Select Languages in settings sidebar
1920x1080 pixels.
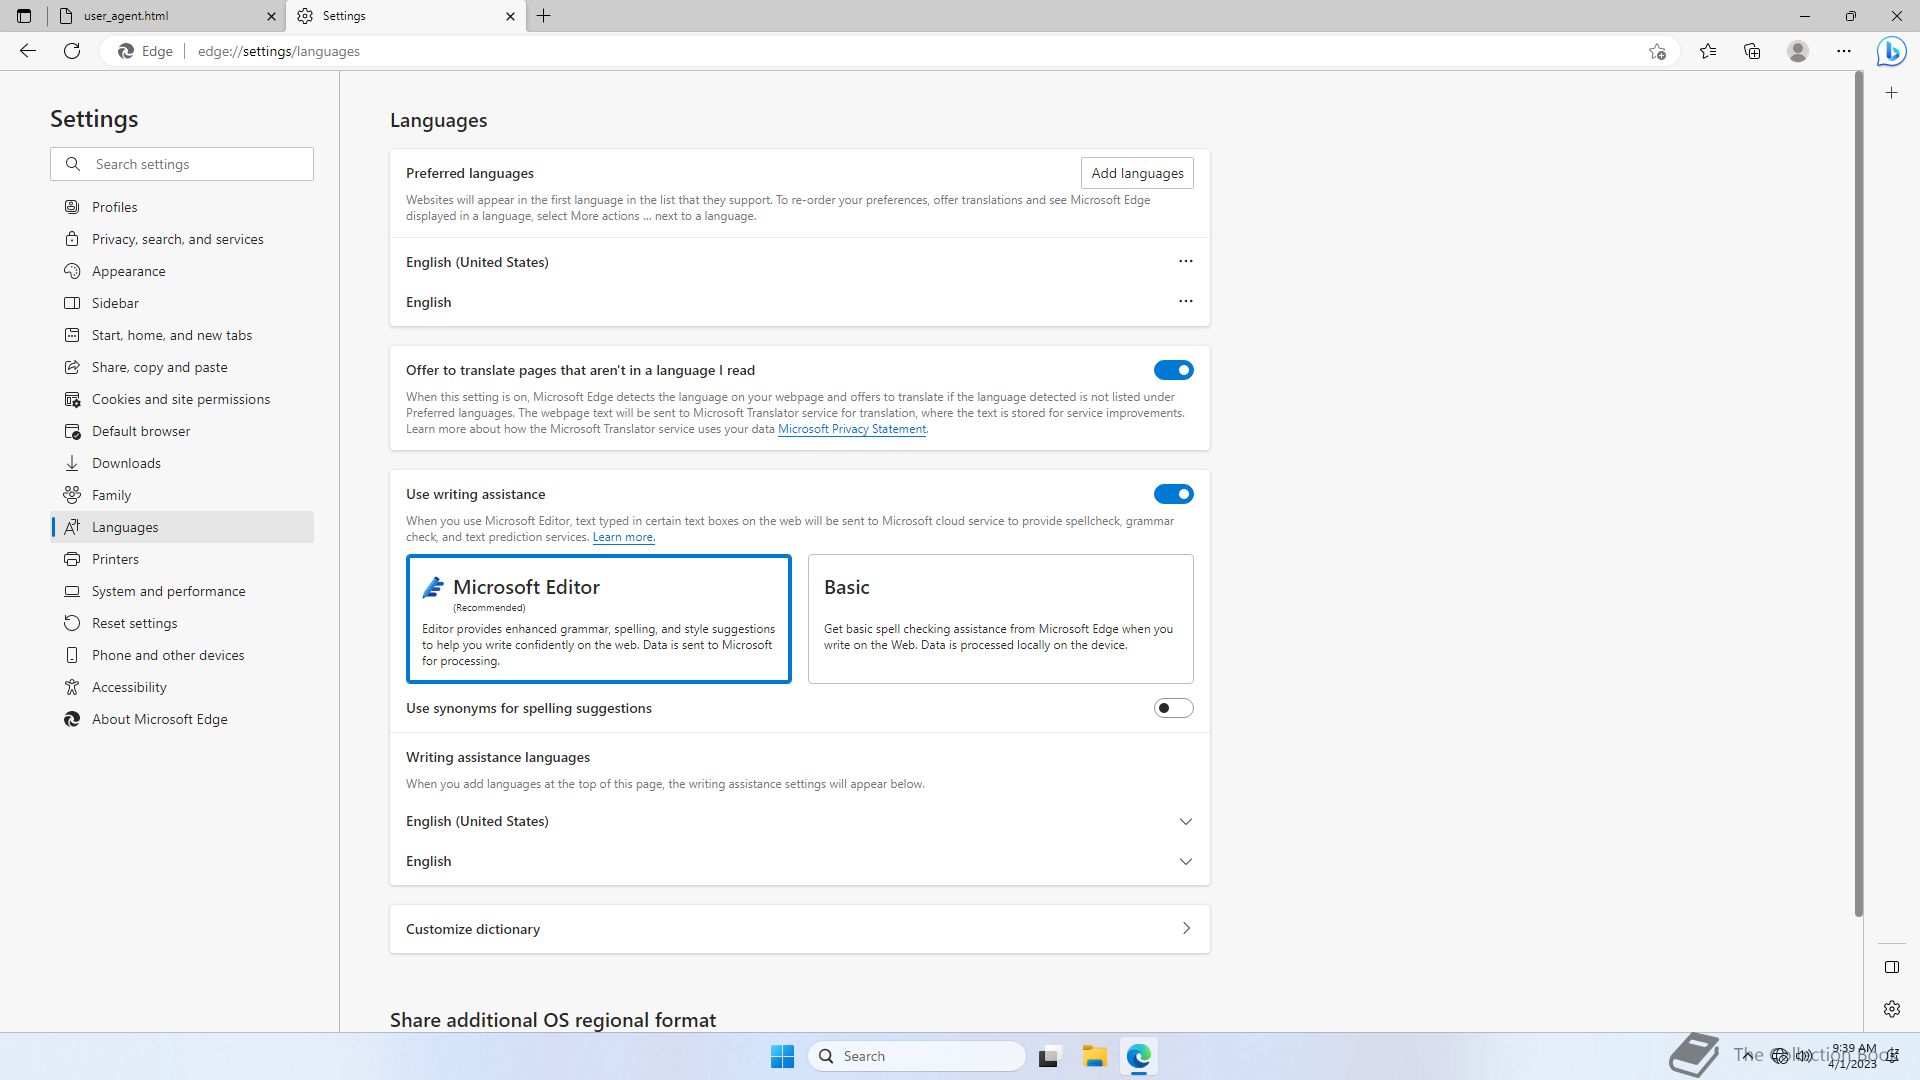pyautogui.click(x=182, y=527)
